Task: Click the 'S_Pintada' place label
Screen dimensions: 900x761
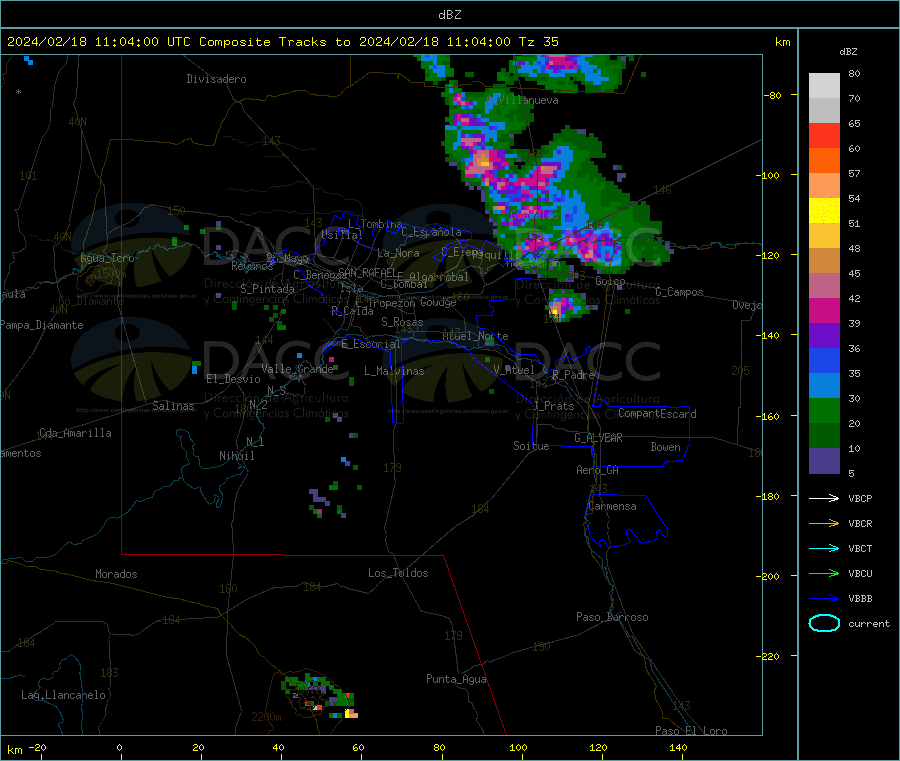Action: (x=267, y=289)
